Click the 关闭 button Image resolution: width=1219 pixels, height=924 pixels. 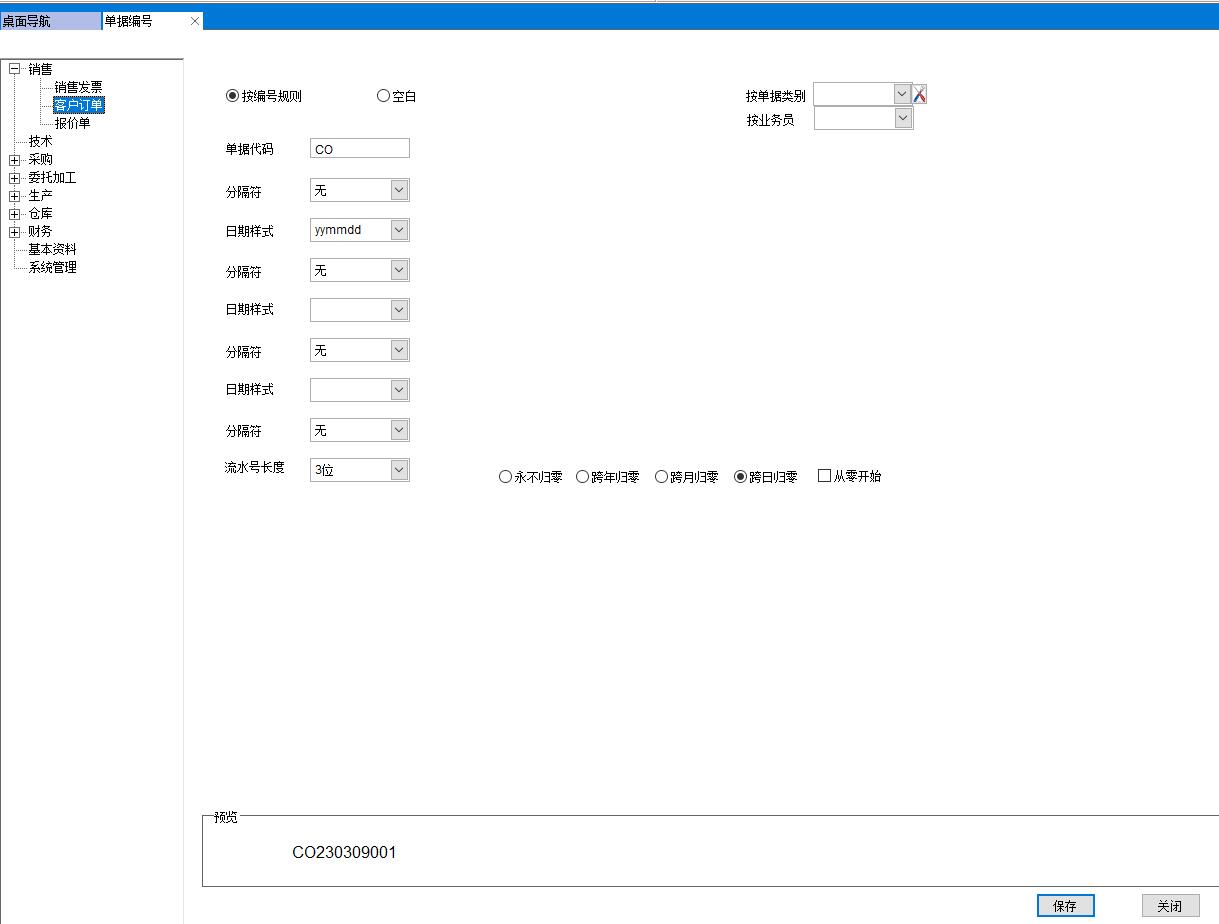(1169, 906)
